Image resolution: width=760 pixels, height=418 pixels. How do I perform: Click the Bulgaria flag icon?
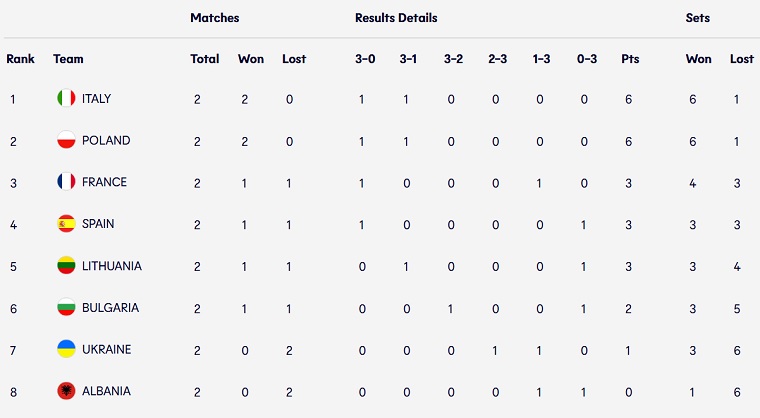[x=66, y=307]
